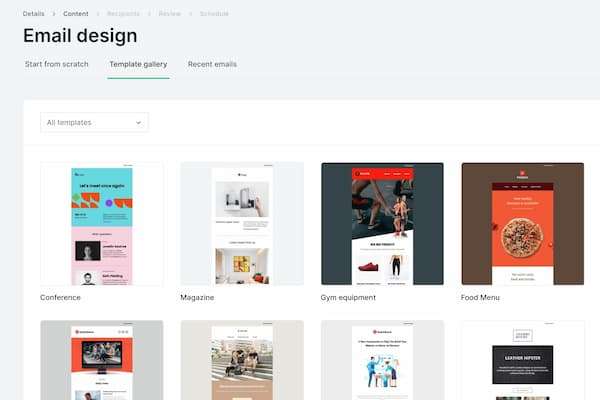Select the Gym equipment template thumbnail

point(383,224)
